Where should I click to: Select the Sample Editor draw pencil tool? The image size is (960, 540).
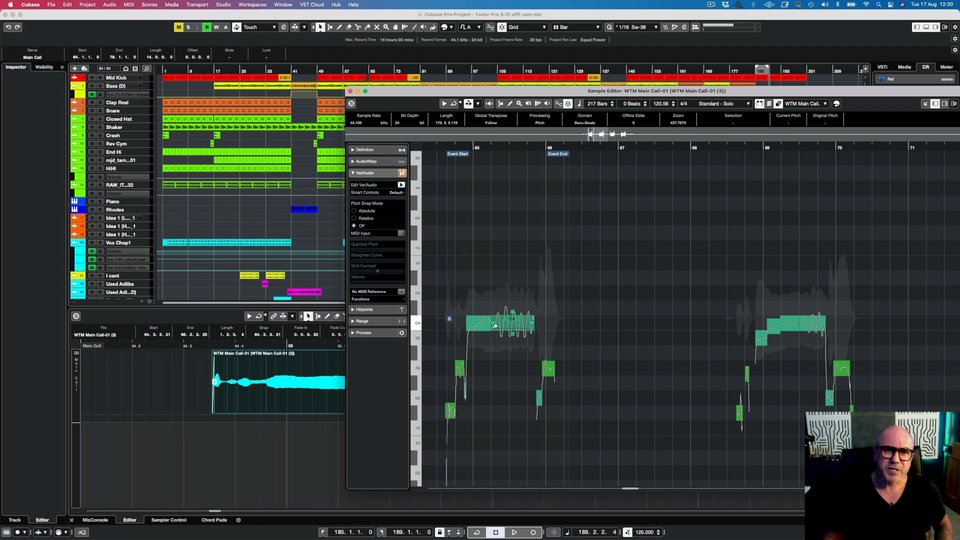(x=509, y=103)
